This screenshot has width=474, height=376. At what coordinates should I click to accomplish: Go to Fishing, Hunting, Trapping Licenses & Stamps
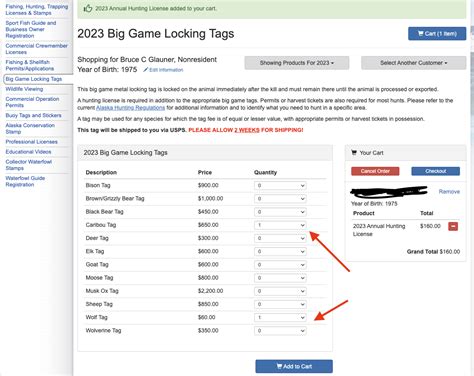pos(37,10)
